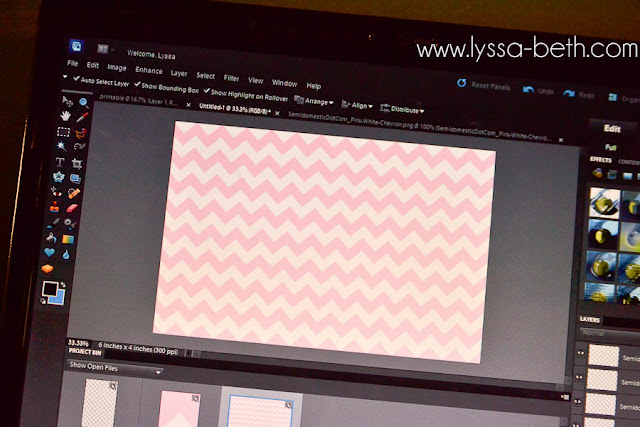640x427 pixels.
Task: Select the Type tool
Action: [x=60, y=162]
